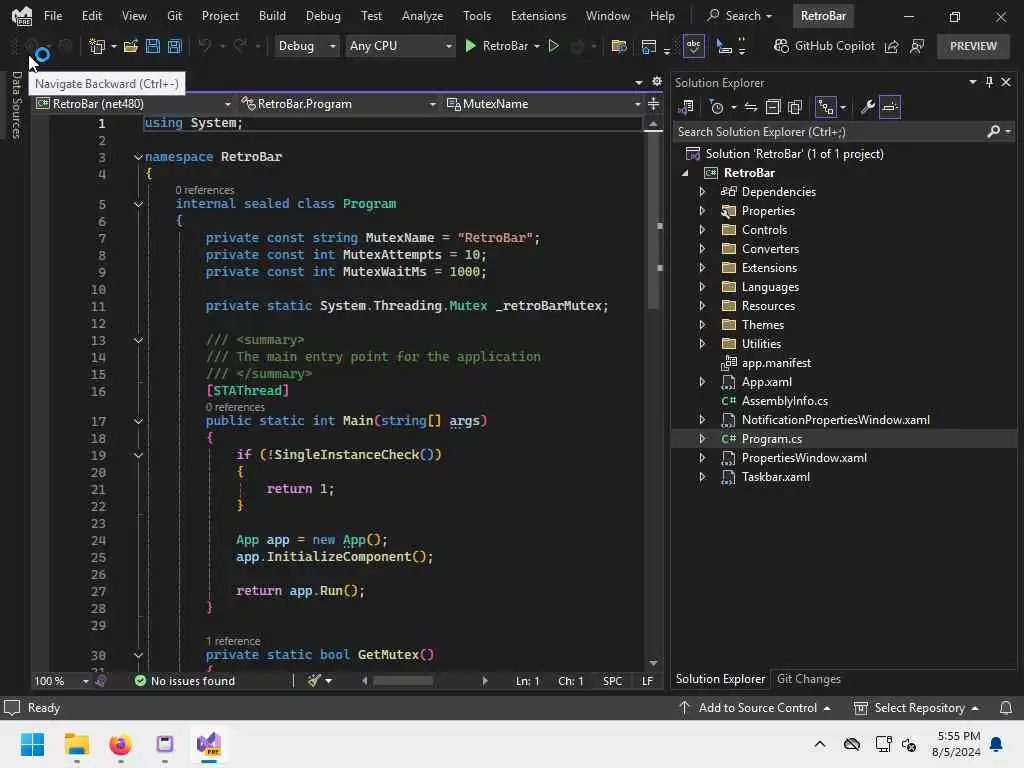Switch to the Git Changes tab
Viewport: 1024px width, 768px height.
point(808,679)
